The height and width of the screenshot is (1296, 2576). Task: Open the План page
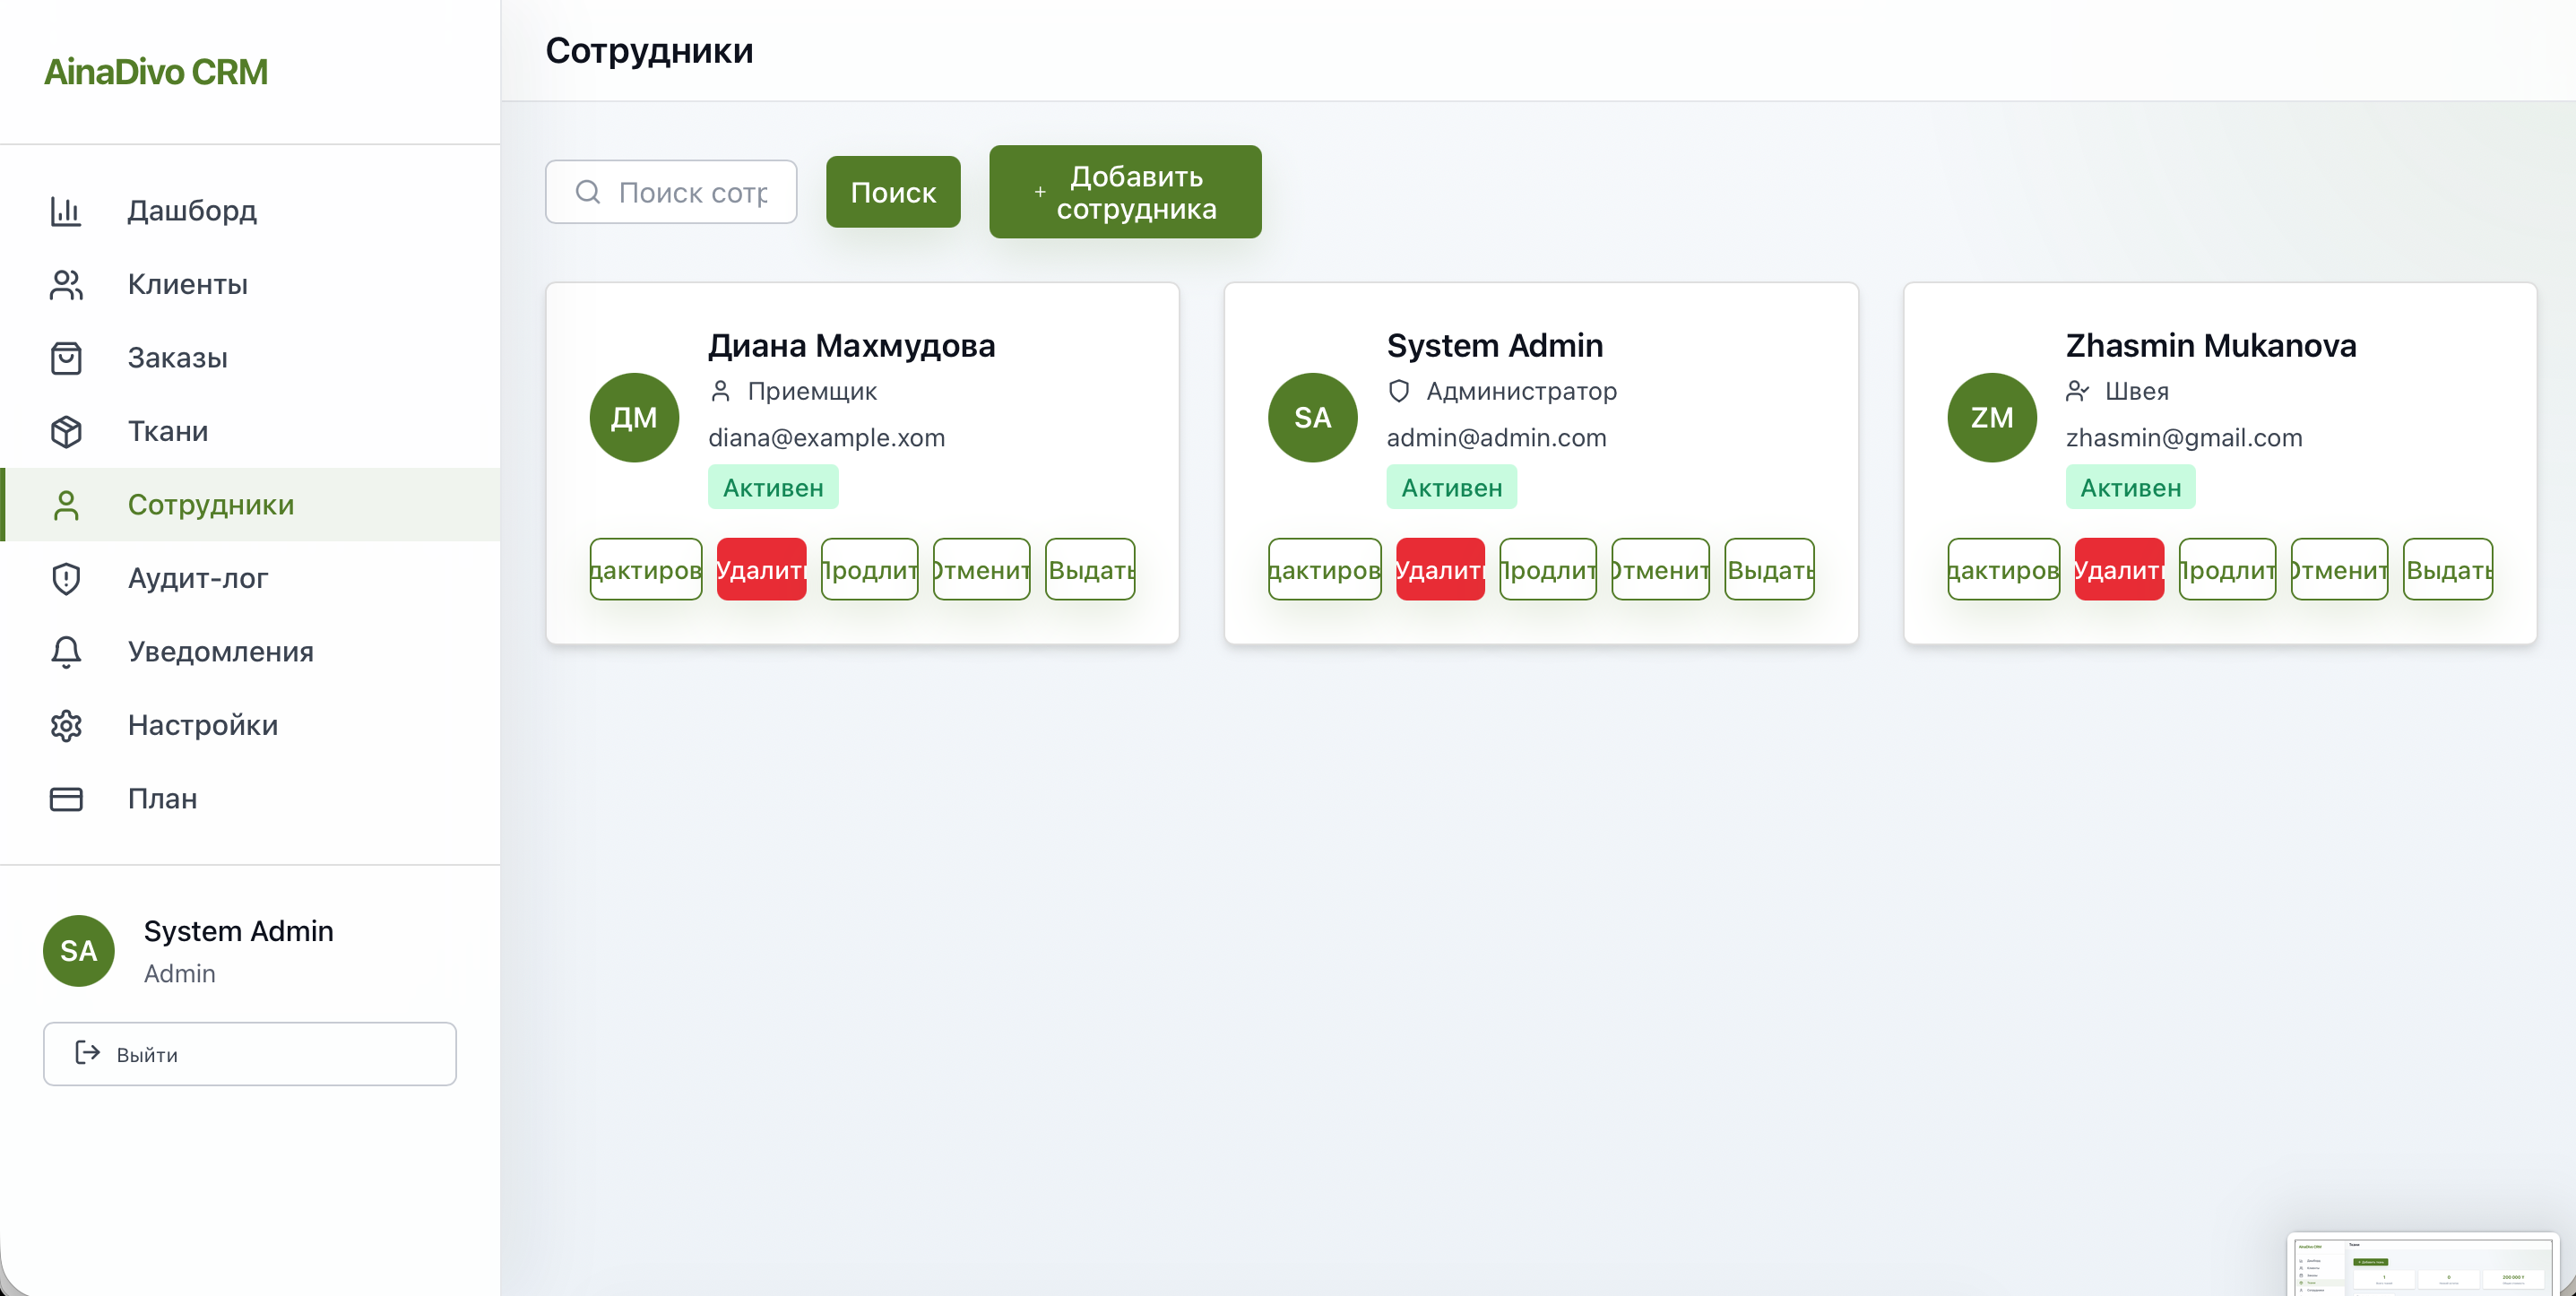tap(250, 799)
